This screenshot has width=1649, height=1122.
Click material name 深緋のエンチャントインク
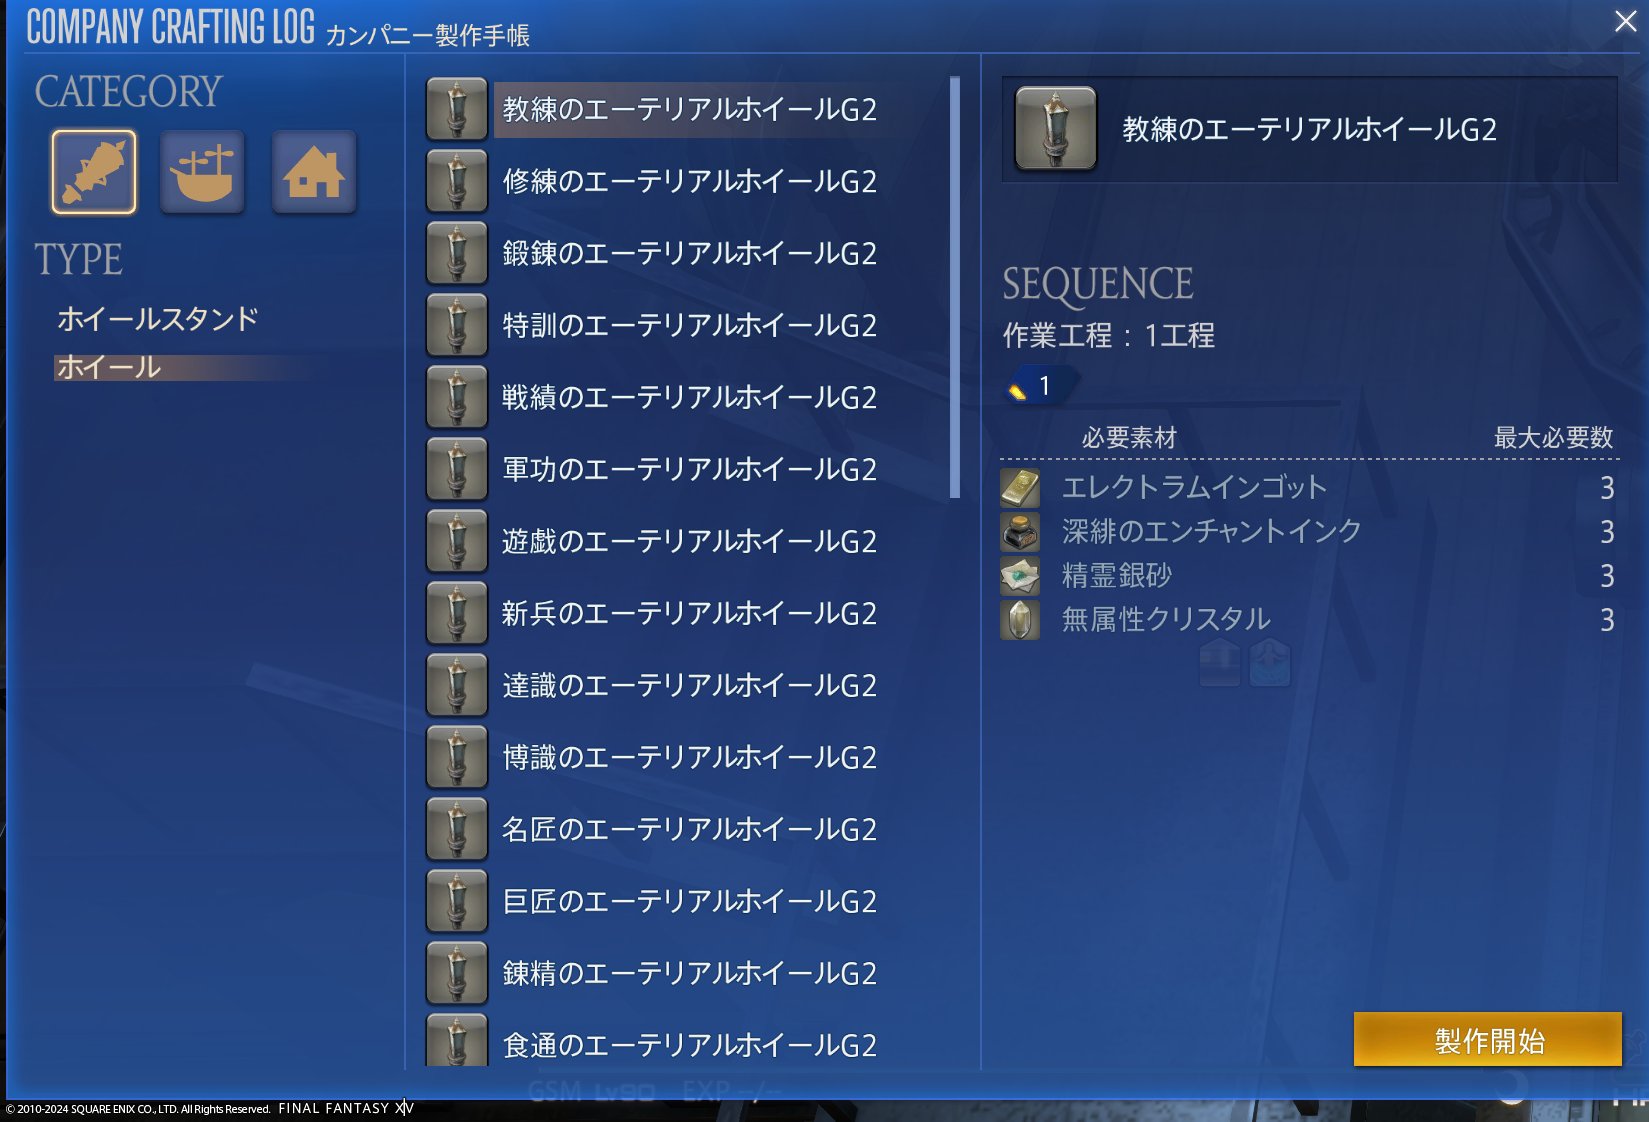point(1211,531)
